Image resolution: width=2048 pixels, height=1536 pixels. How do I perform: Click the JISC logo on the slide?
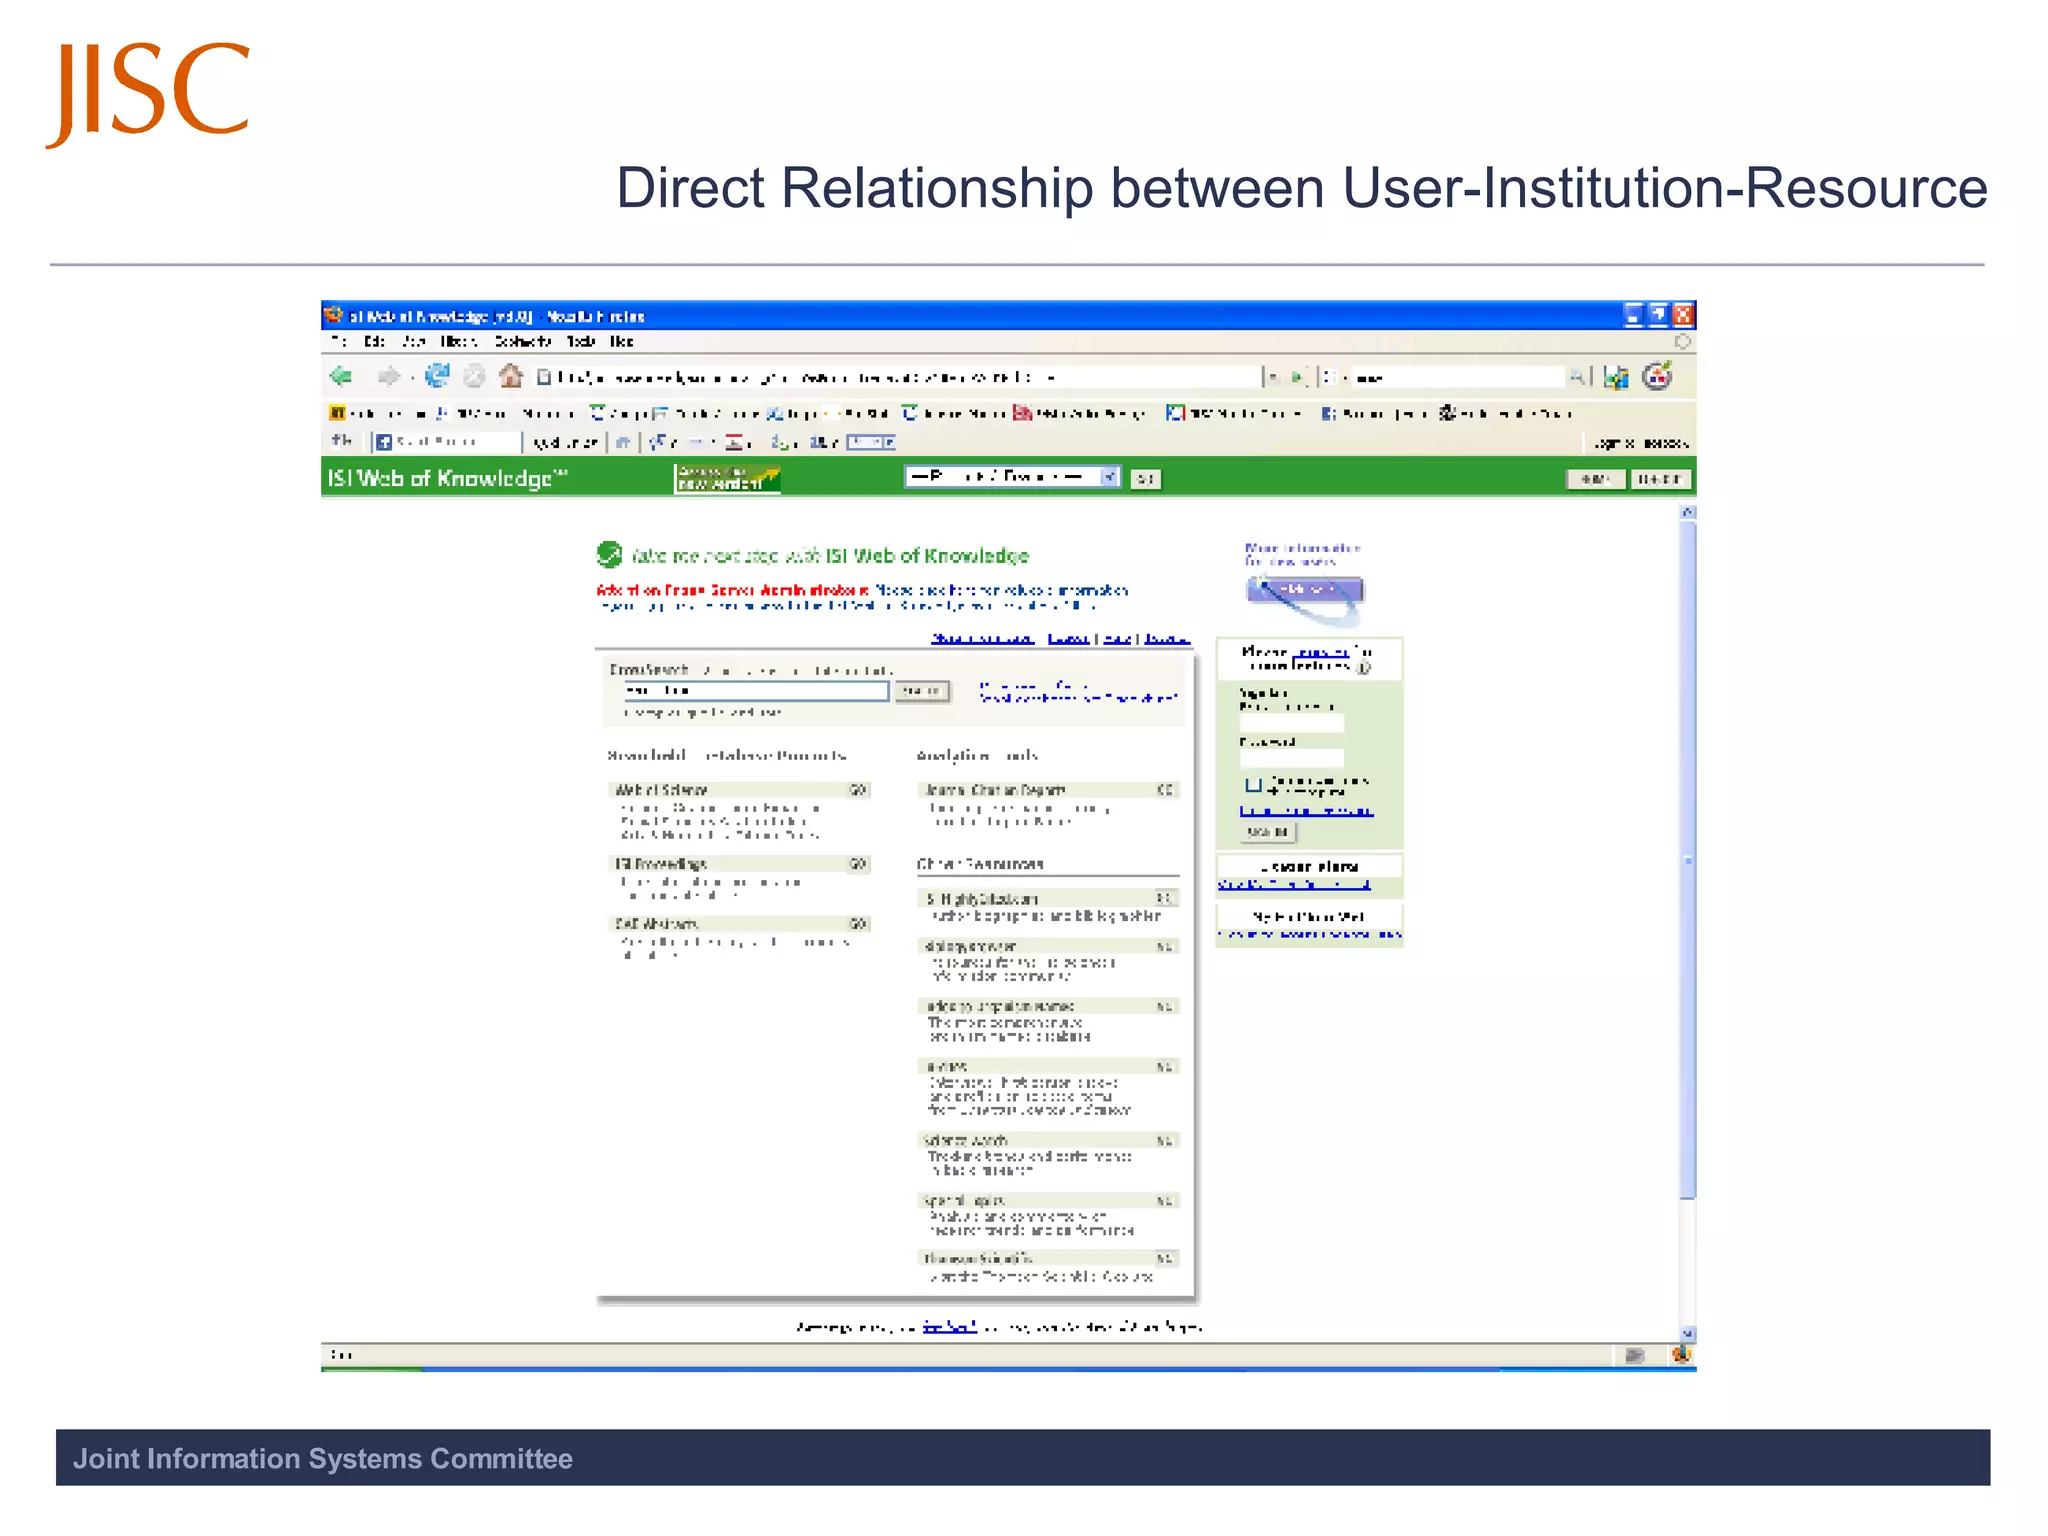148,93
